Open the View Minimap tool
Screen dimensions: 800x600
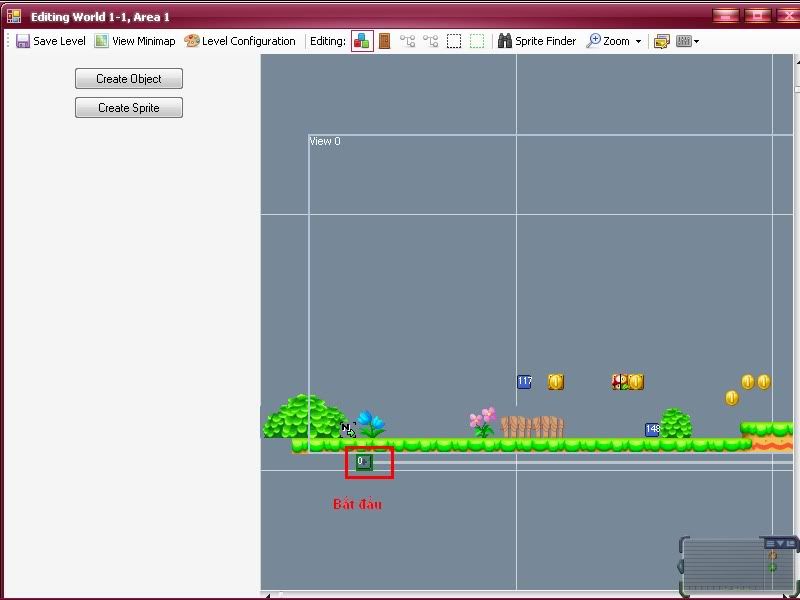click(135, 41)
